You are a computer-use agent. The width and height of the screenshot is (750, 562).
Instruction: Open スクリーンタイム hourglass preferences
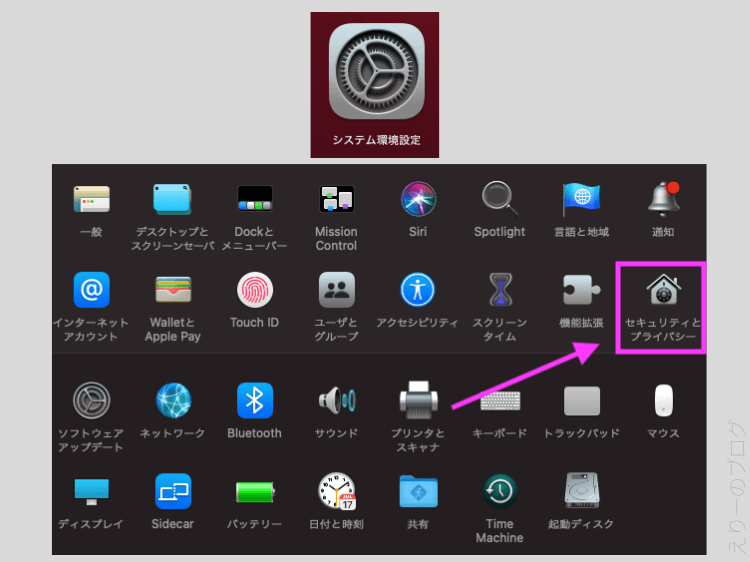[500, 290]
